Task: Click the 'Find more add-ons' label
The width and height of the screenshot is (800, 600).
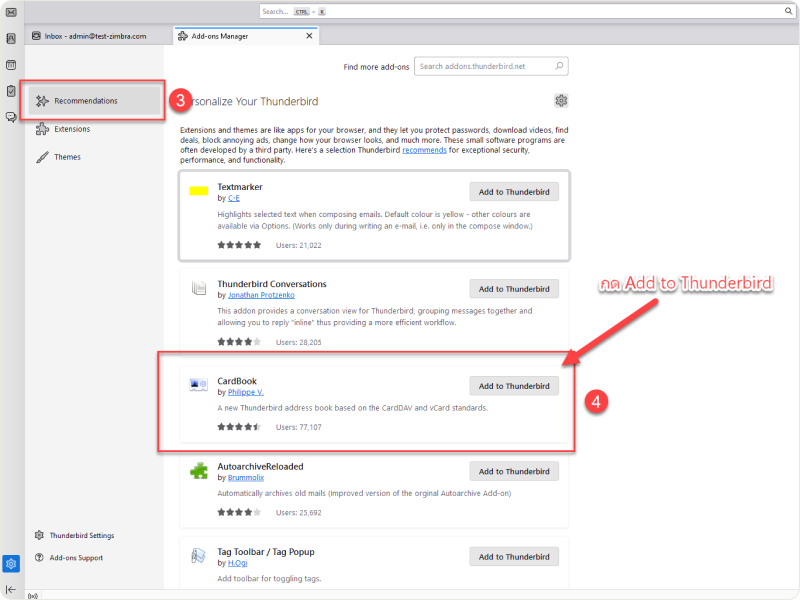Action: pos(376,67)
